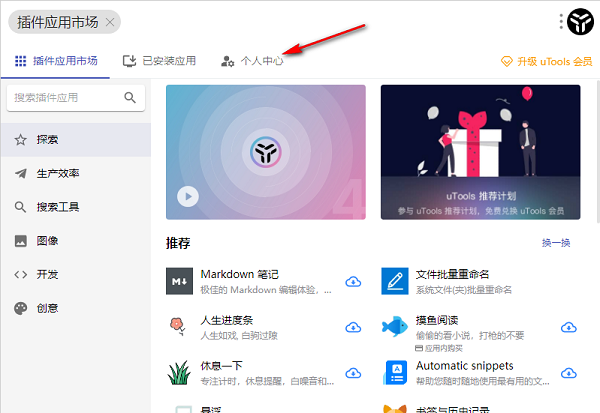The height and width of the screenshot is (413, 600).
Task: Click the 插件应用市场 grid icon
Action: (20, 61)
